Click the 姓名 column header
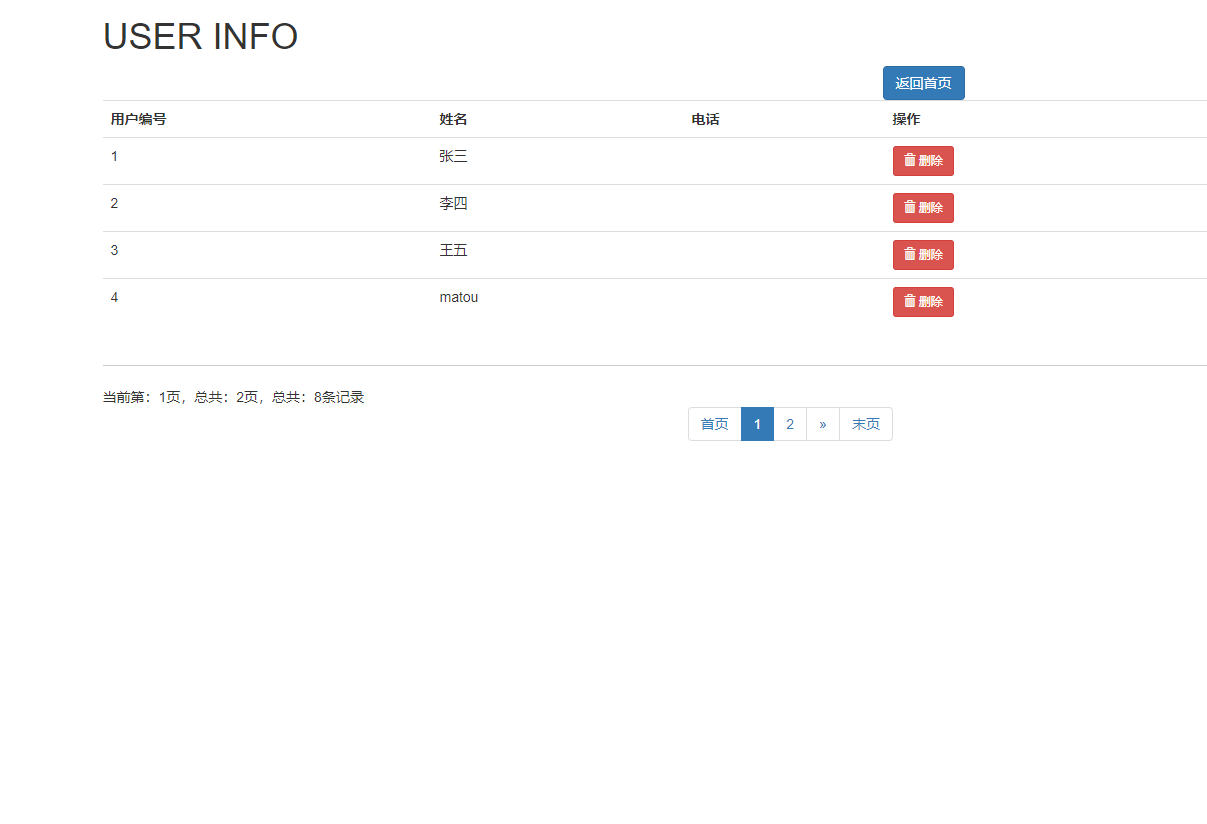This screenshot has width=1207, height=824. coord(453,119)
